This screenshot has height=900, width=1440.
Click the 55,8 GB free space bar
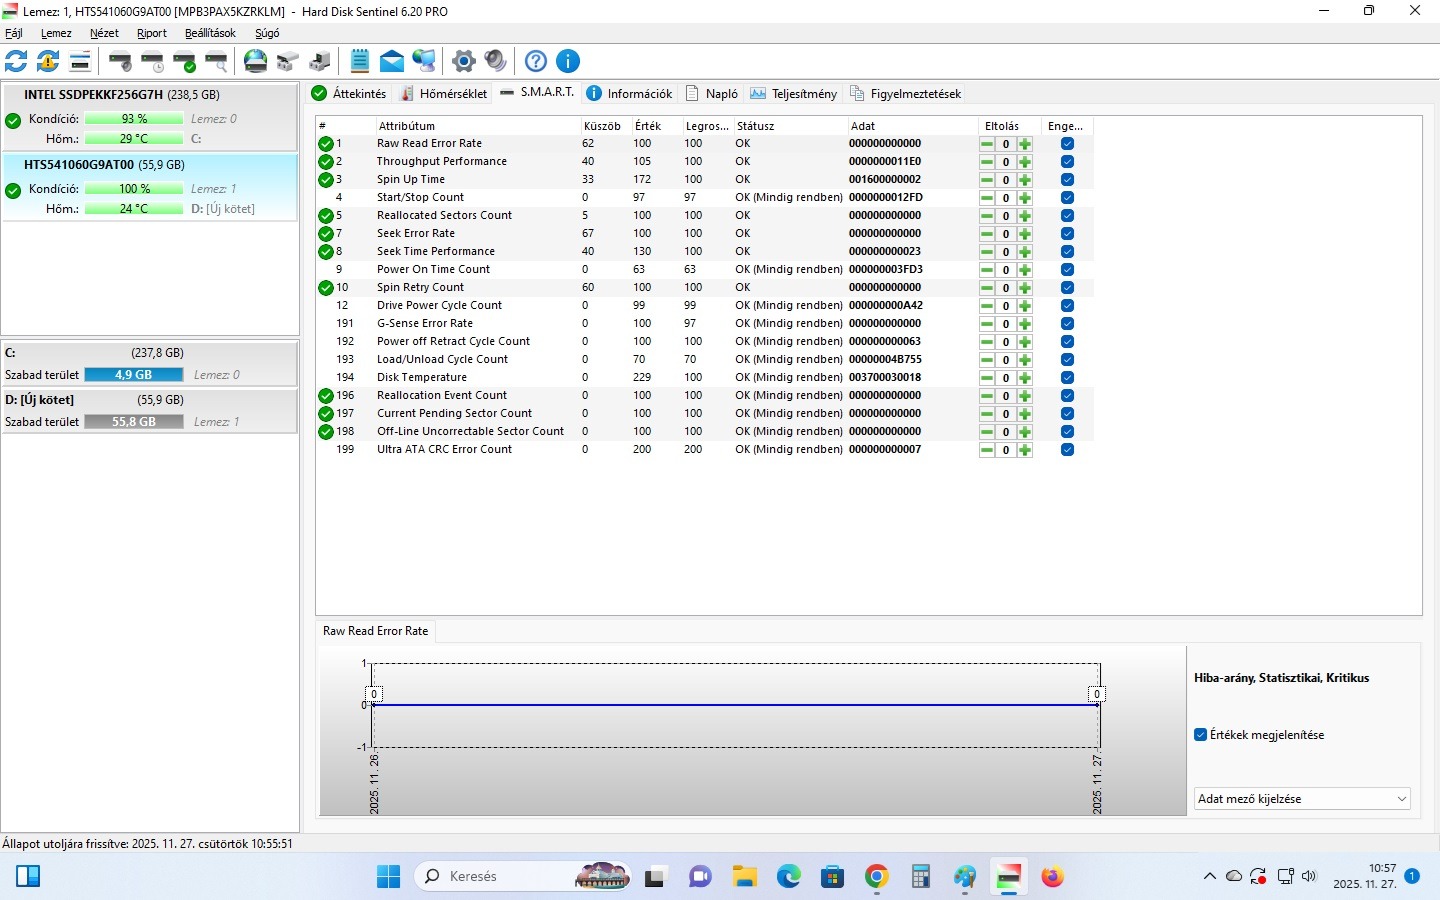pos(134,422)
